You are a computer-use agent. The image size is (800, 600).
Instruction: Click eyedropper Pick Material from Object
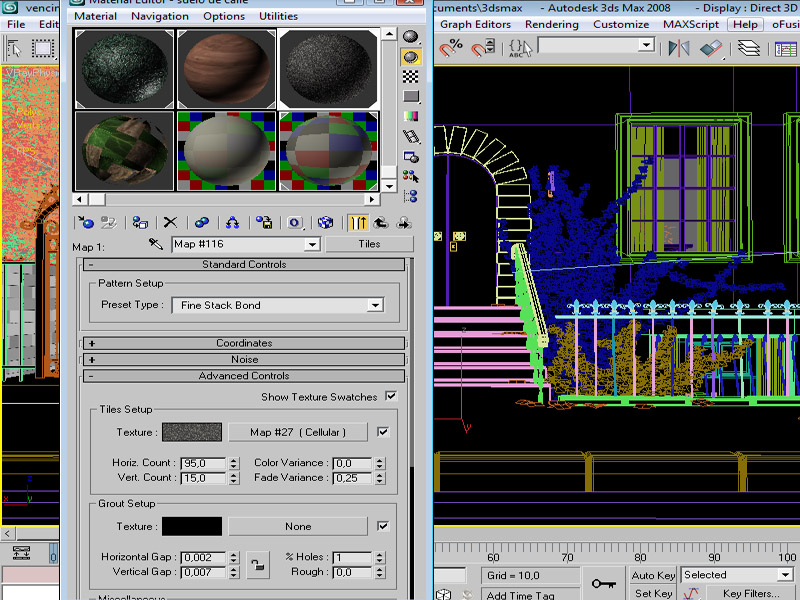tap(156, 244)
